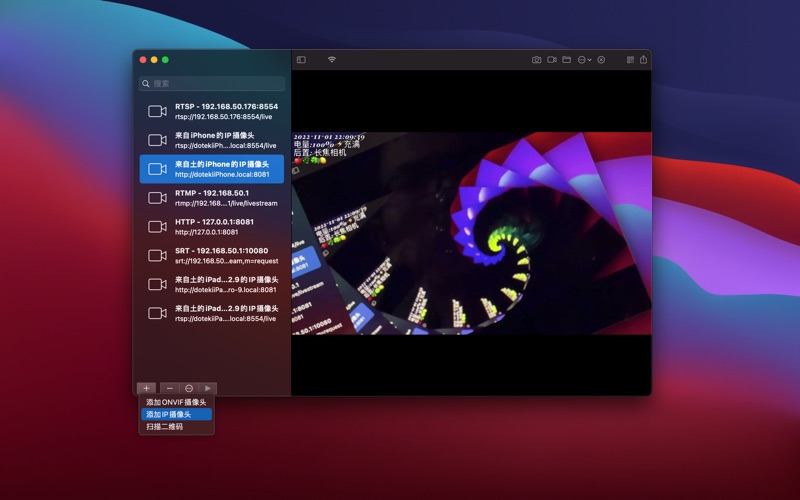Expand the ellipsis options dropdown in toolbar
Screen dimensions: 800x500
(x=584, y=60)
